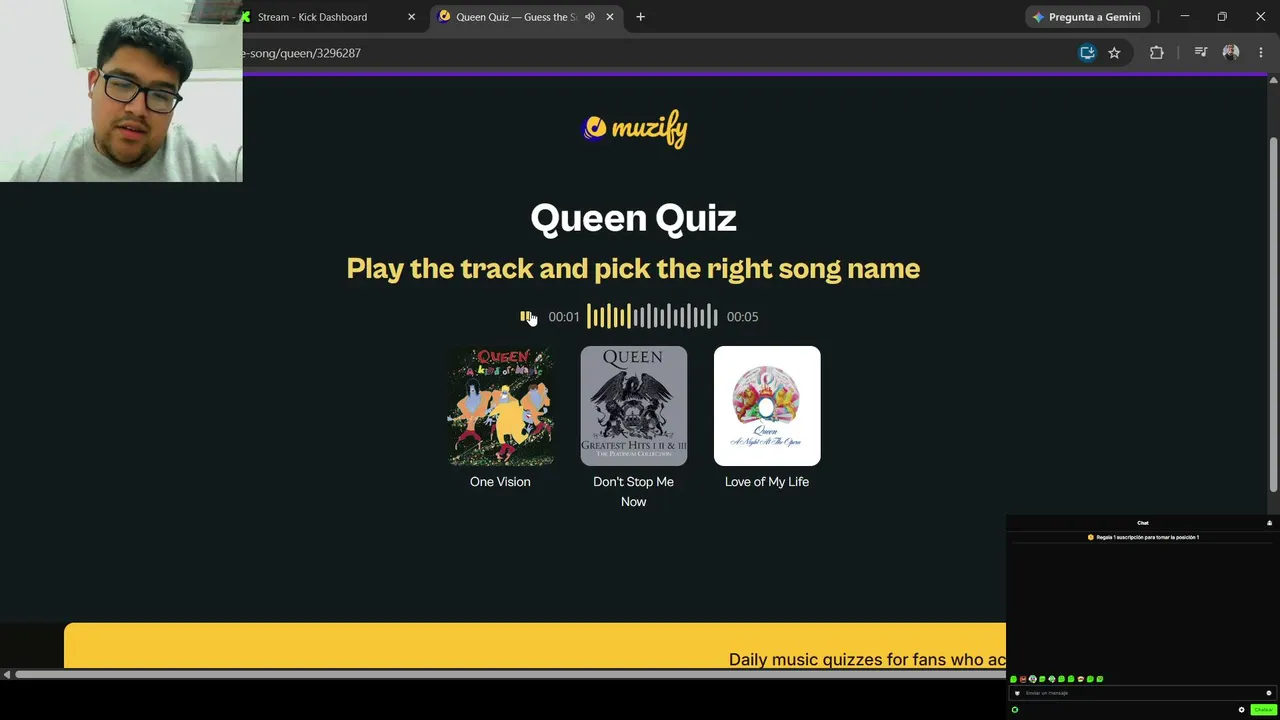Pick the Greatest Hits album cover
Viewport: 1280px width, 720px height.
pos(634,406)
